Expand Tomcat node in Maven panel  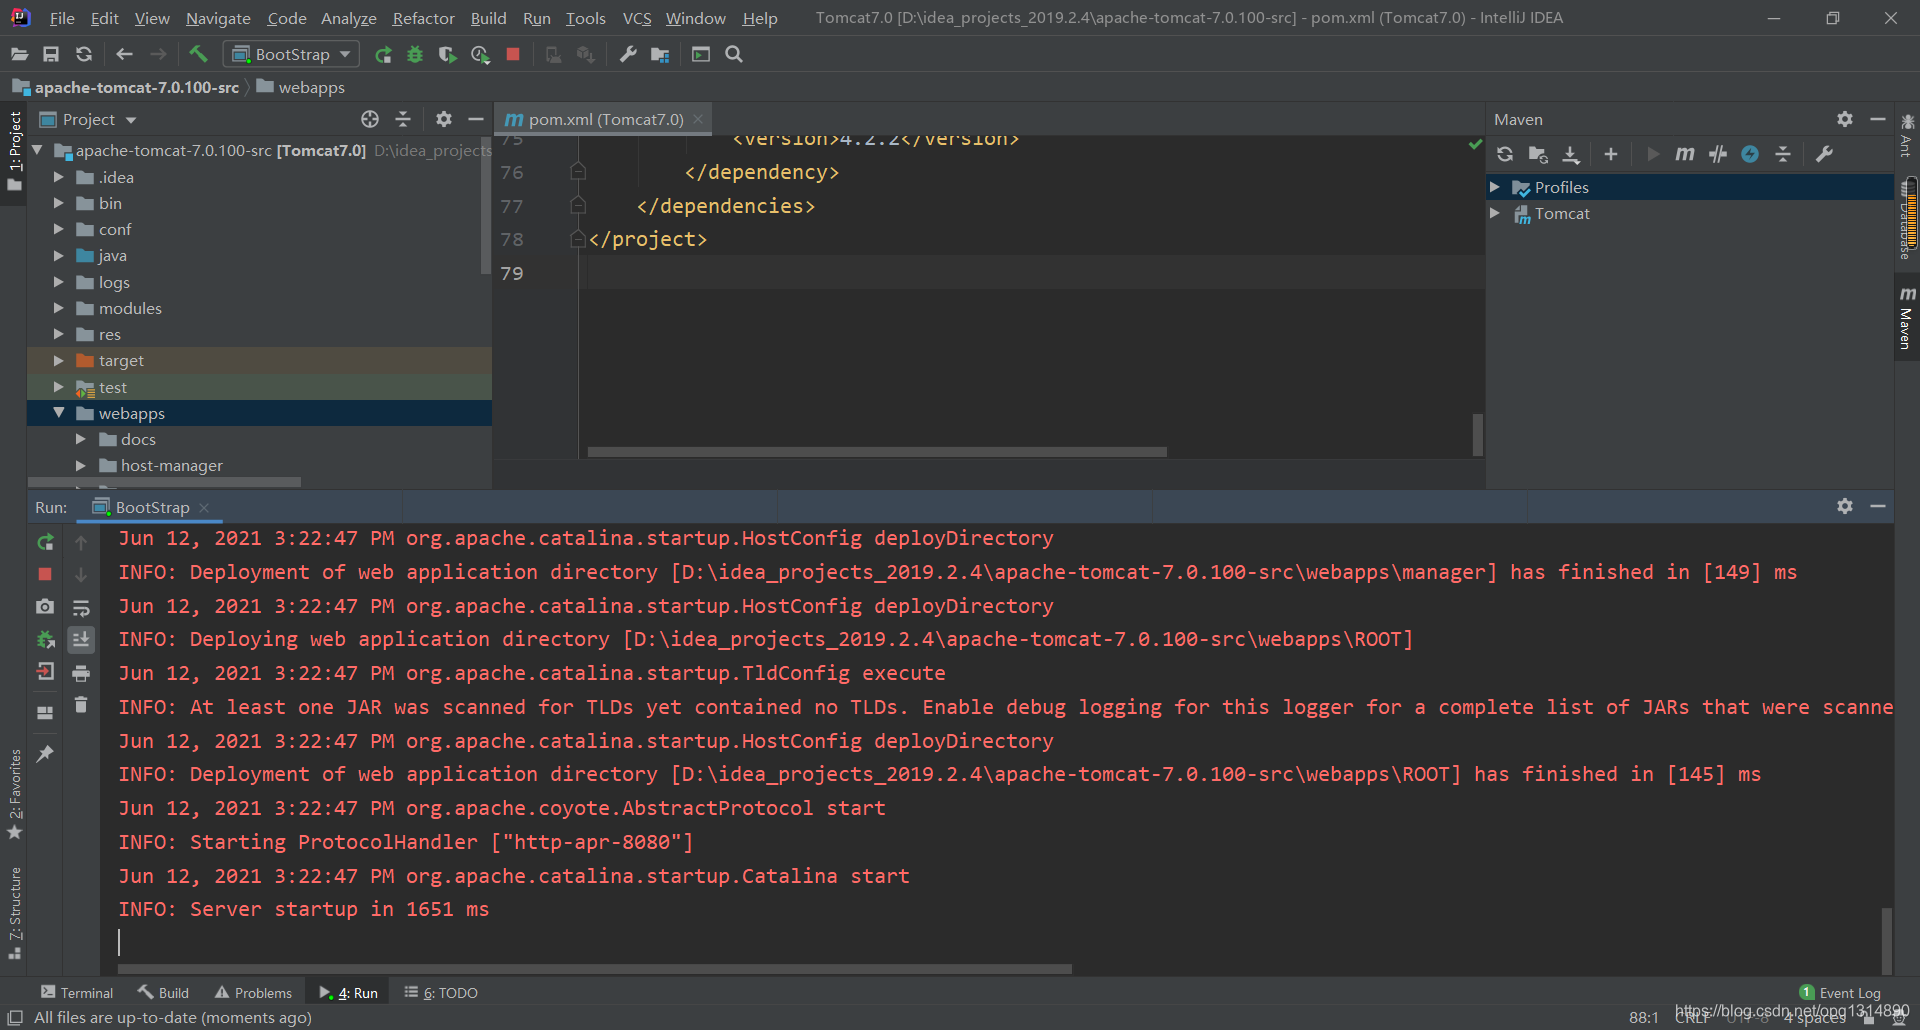point(1495,213)
